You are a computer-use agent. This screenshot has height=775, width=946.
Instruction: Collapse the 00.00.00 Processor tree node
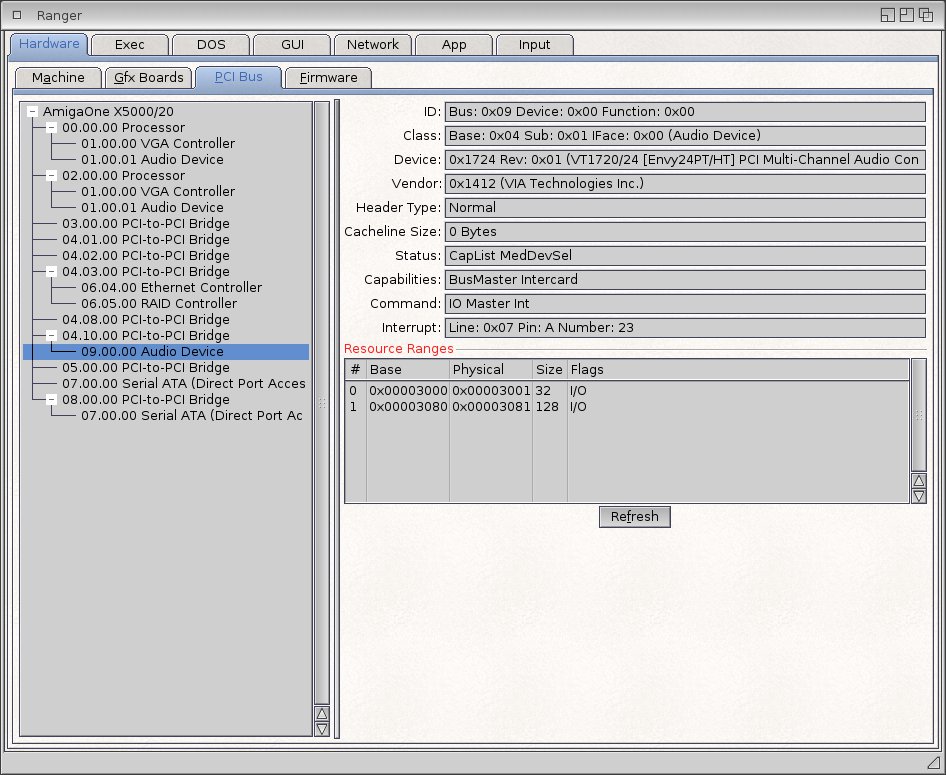click(x=51, y=128)
